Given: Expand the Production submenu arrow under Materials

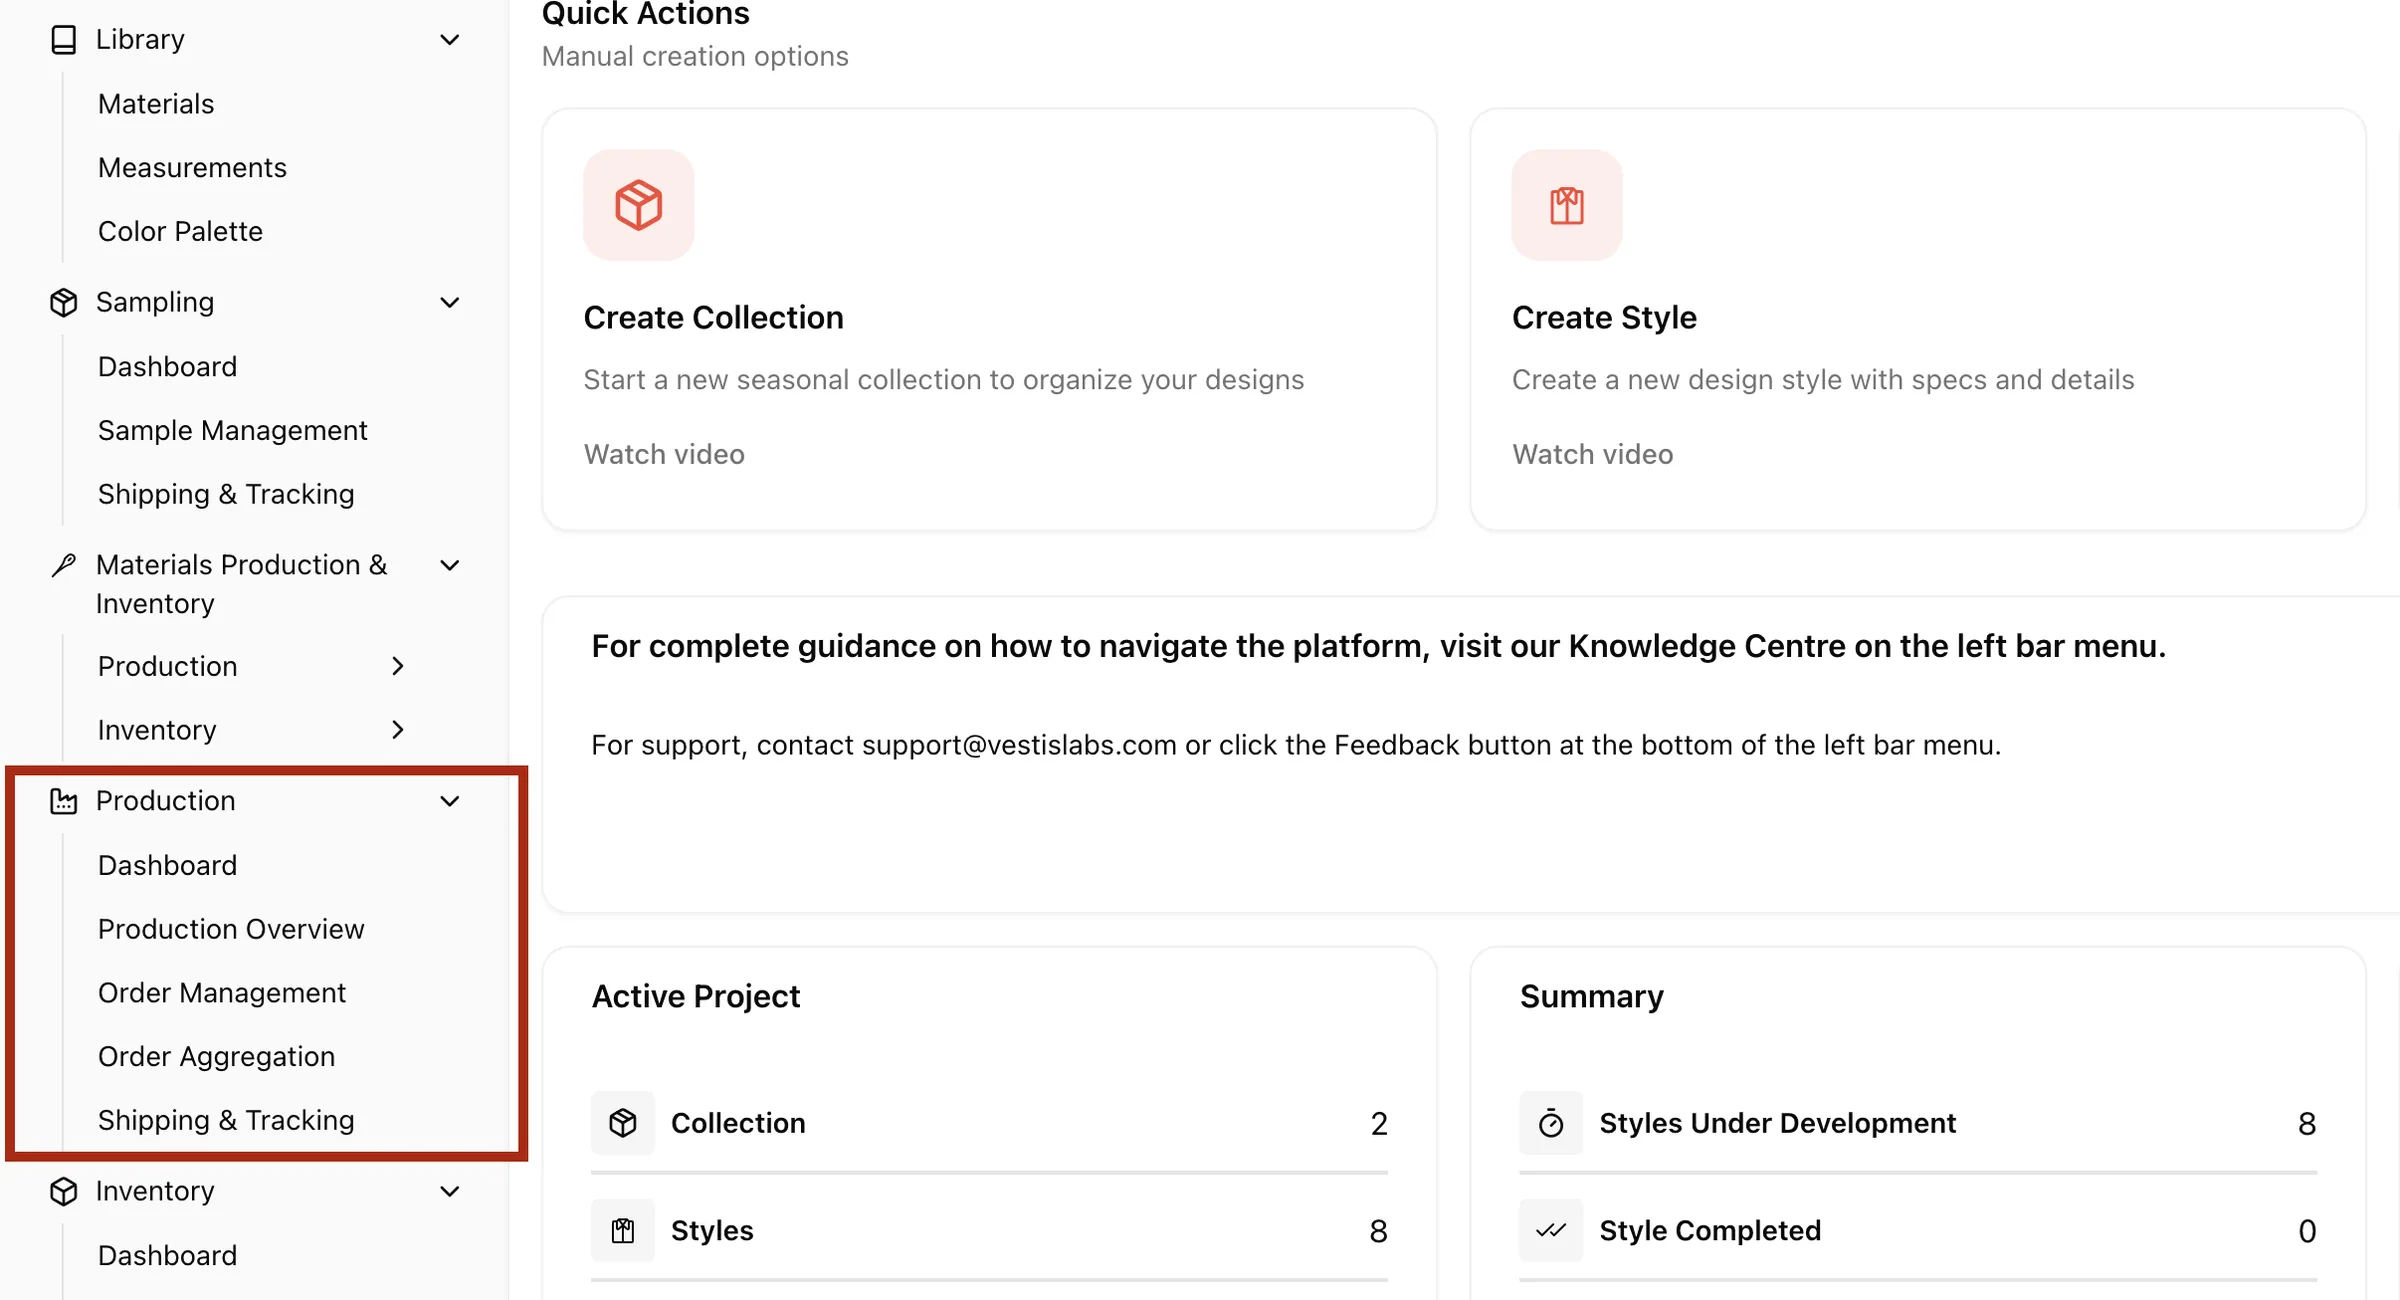Looking at the screenshot, I should click(398, 666).
